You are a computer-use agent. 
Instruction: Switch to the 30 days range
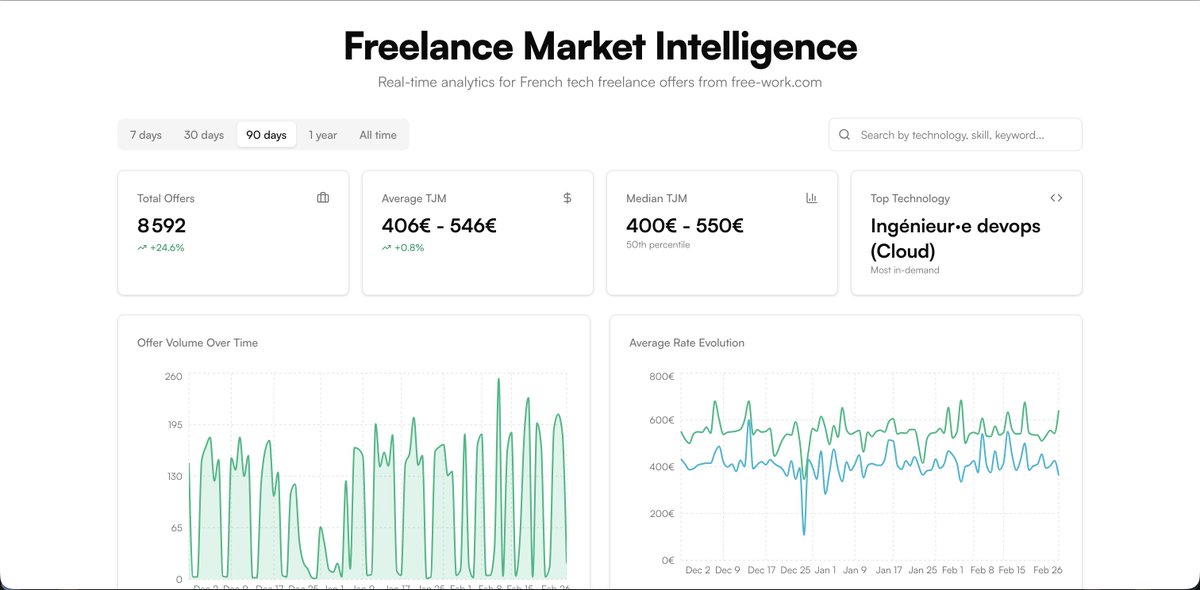tap(204, 135)
